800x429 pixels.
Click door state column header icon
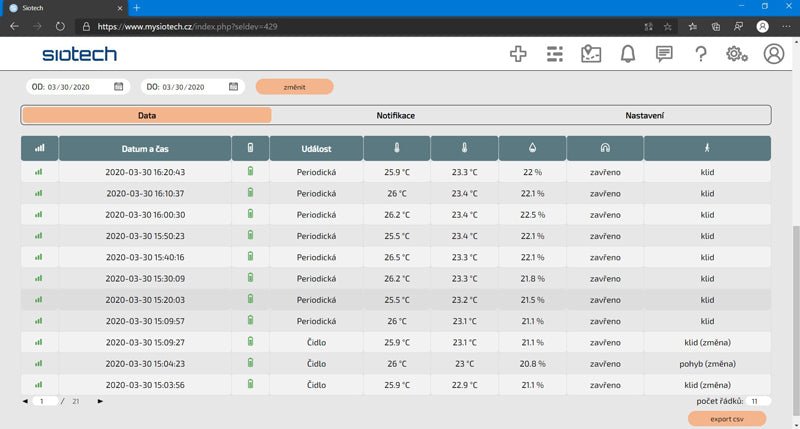pos(605,148)
